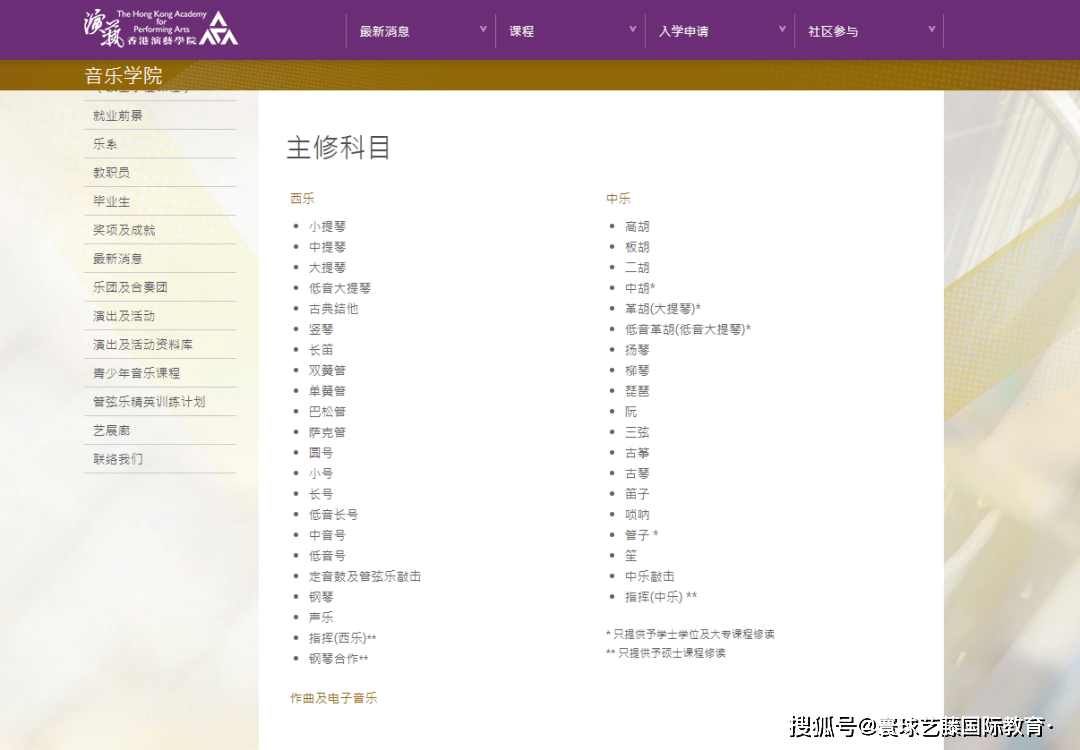
Task: Expand the 入学申请 dropdown arrow
Action: click(782, 30)
